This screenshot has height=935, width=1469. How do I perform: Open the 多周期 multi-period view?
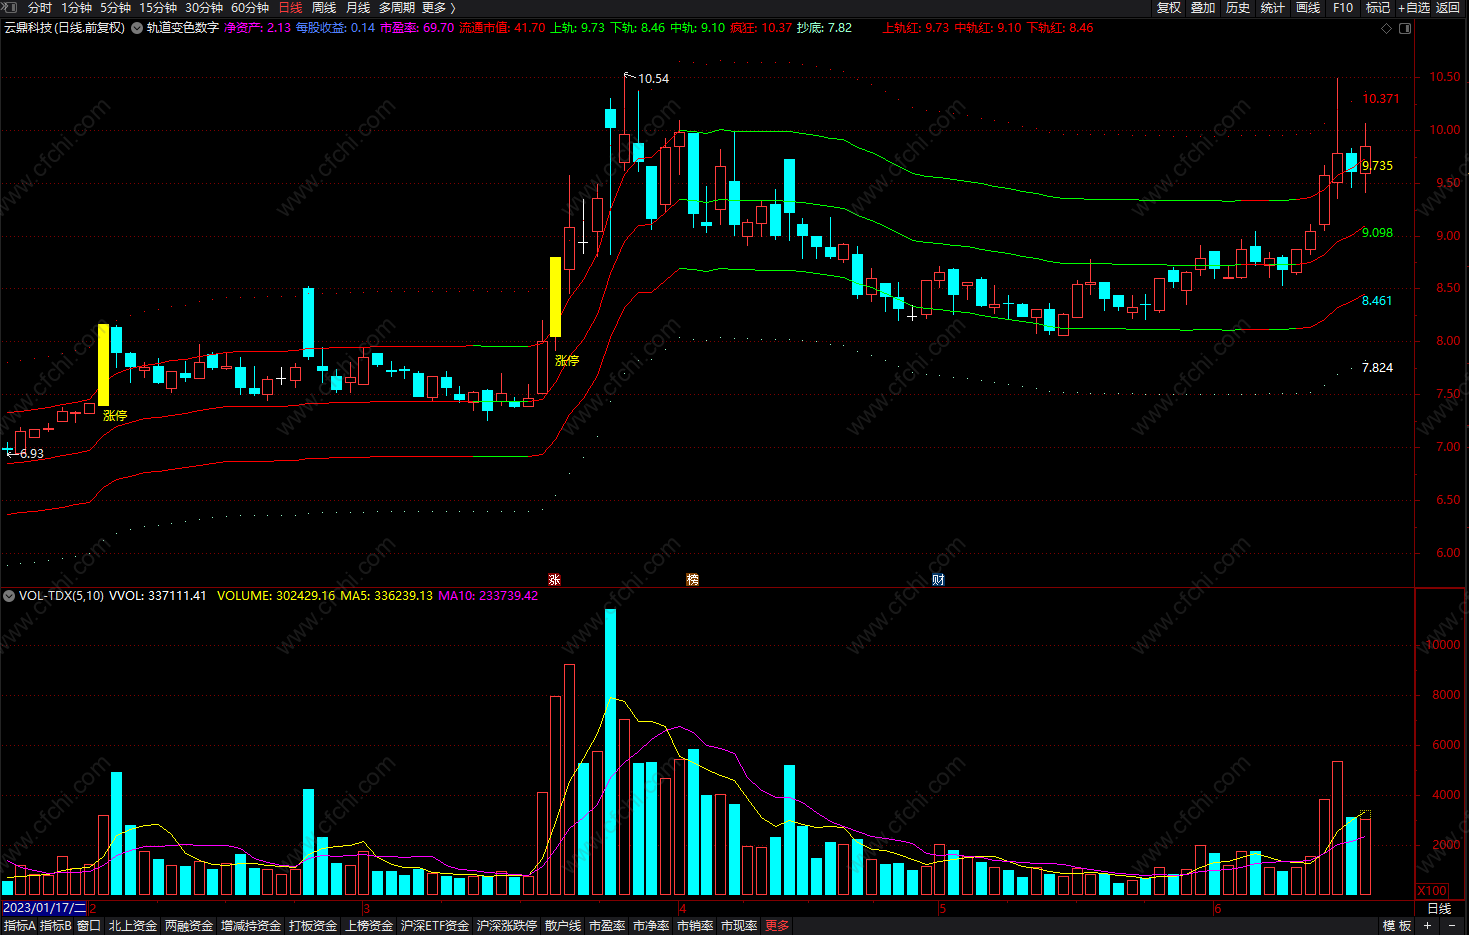pyautogui.click(x=397, y=7)
